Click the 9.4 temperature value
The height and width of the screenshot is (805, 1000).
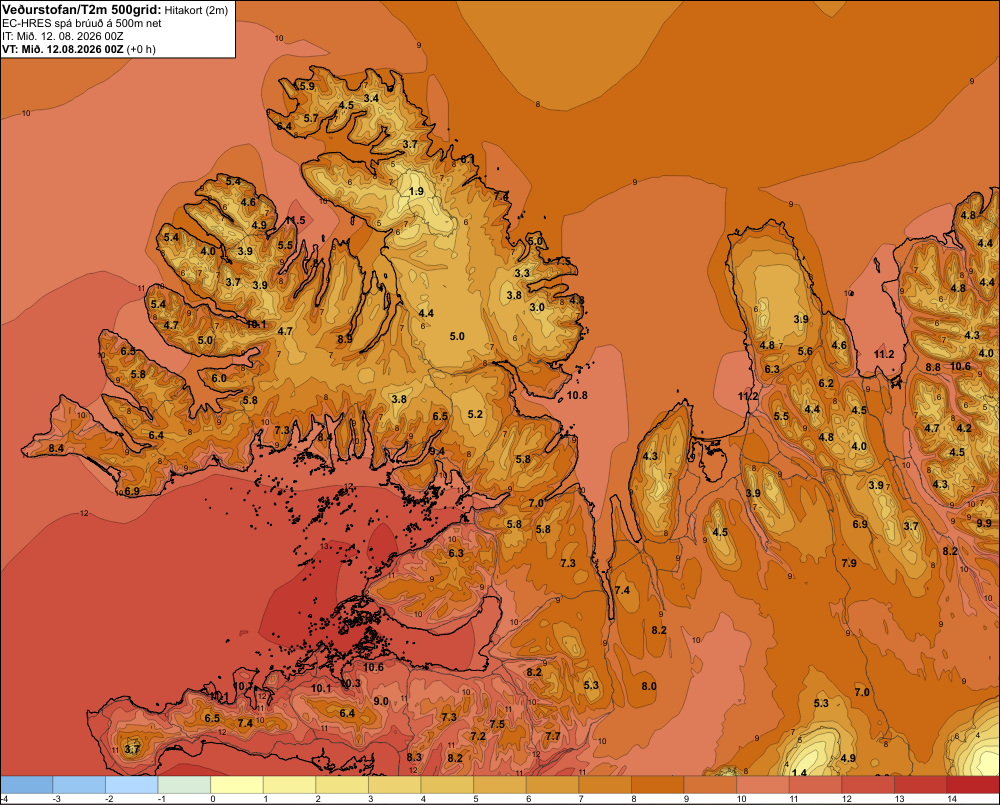(437, 452)
